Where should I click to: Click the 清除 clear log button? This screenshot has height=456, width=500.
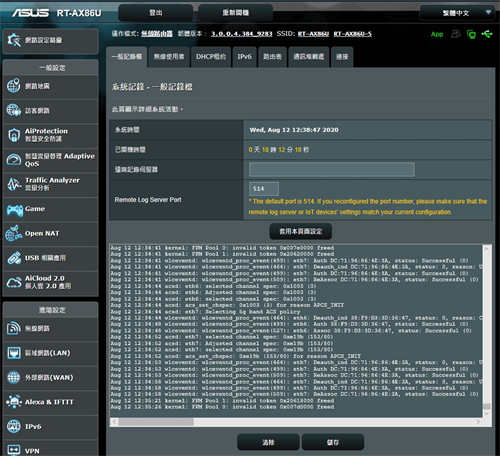tap(268, 442)
